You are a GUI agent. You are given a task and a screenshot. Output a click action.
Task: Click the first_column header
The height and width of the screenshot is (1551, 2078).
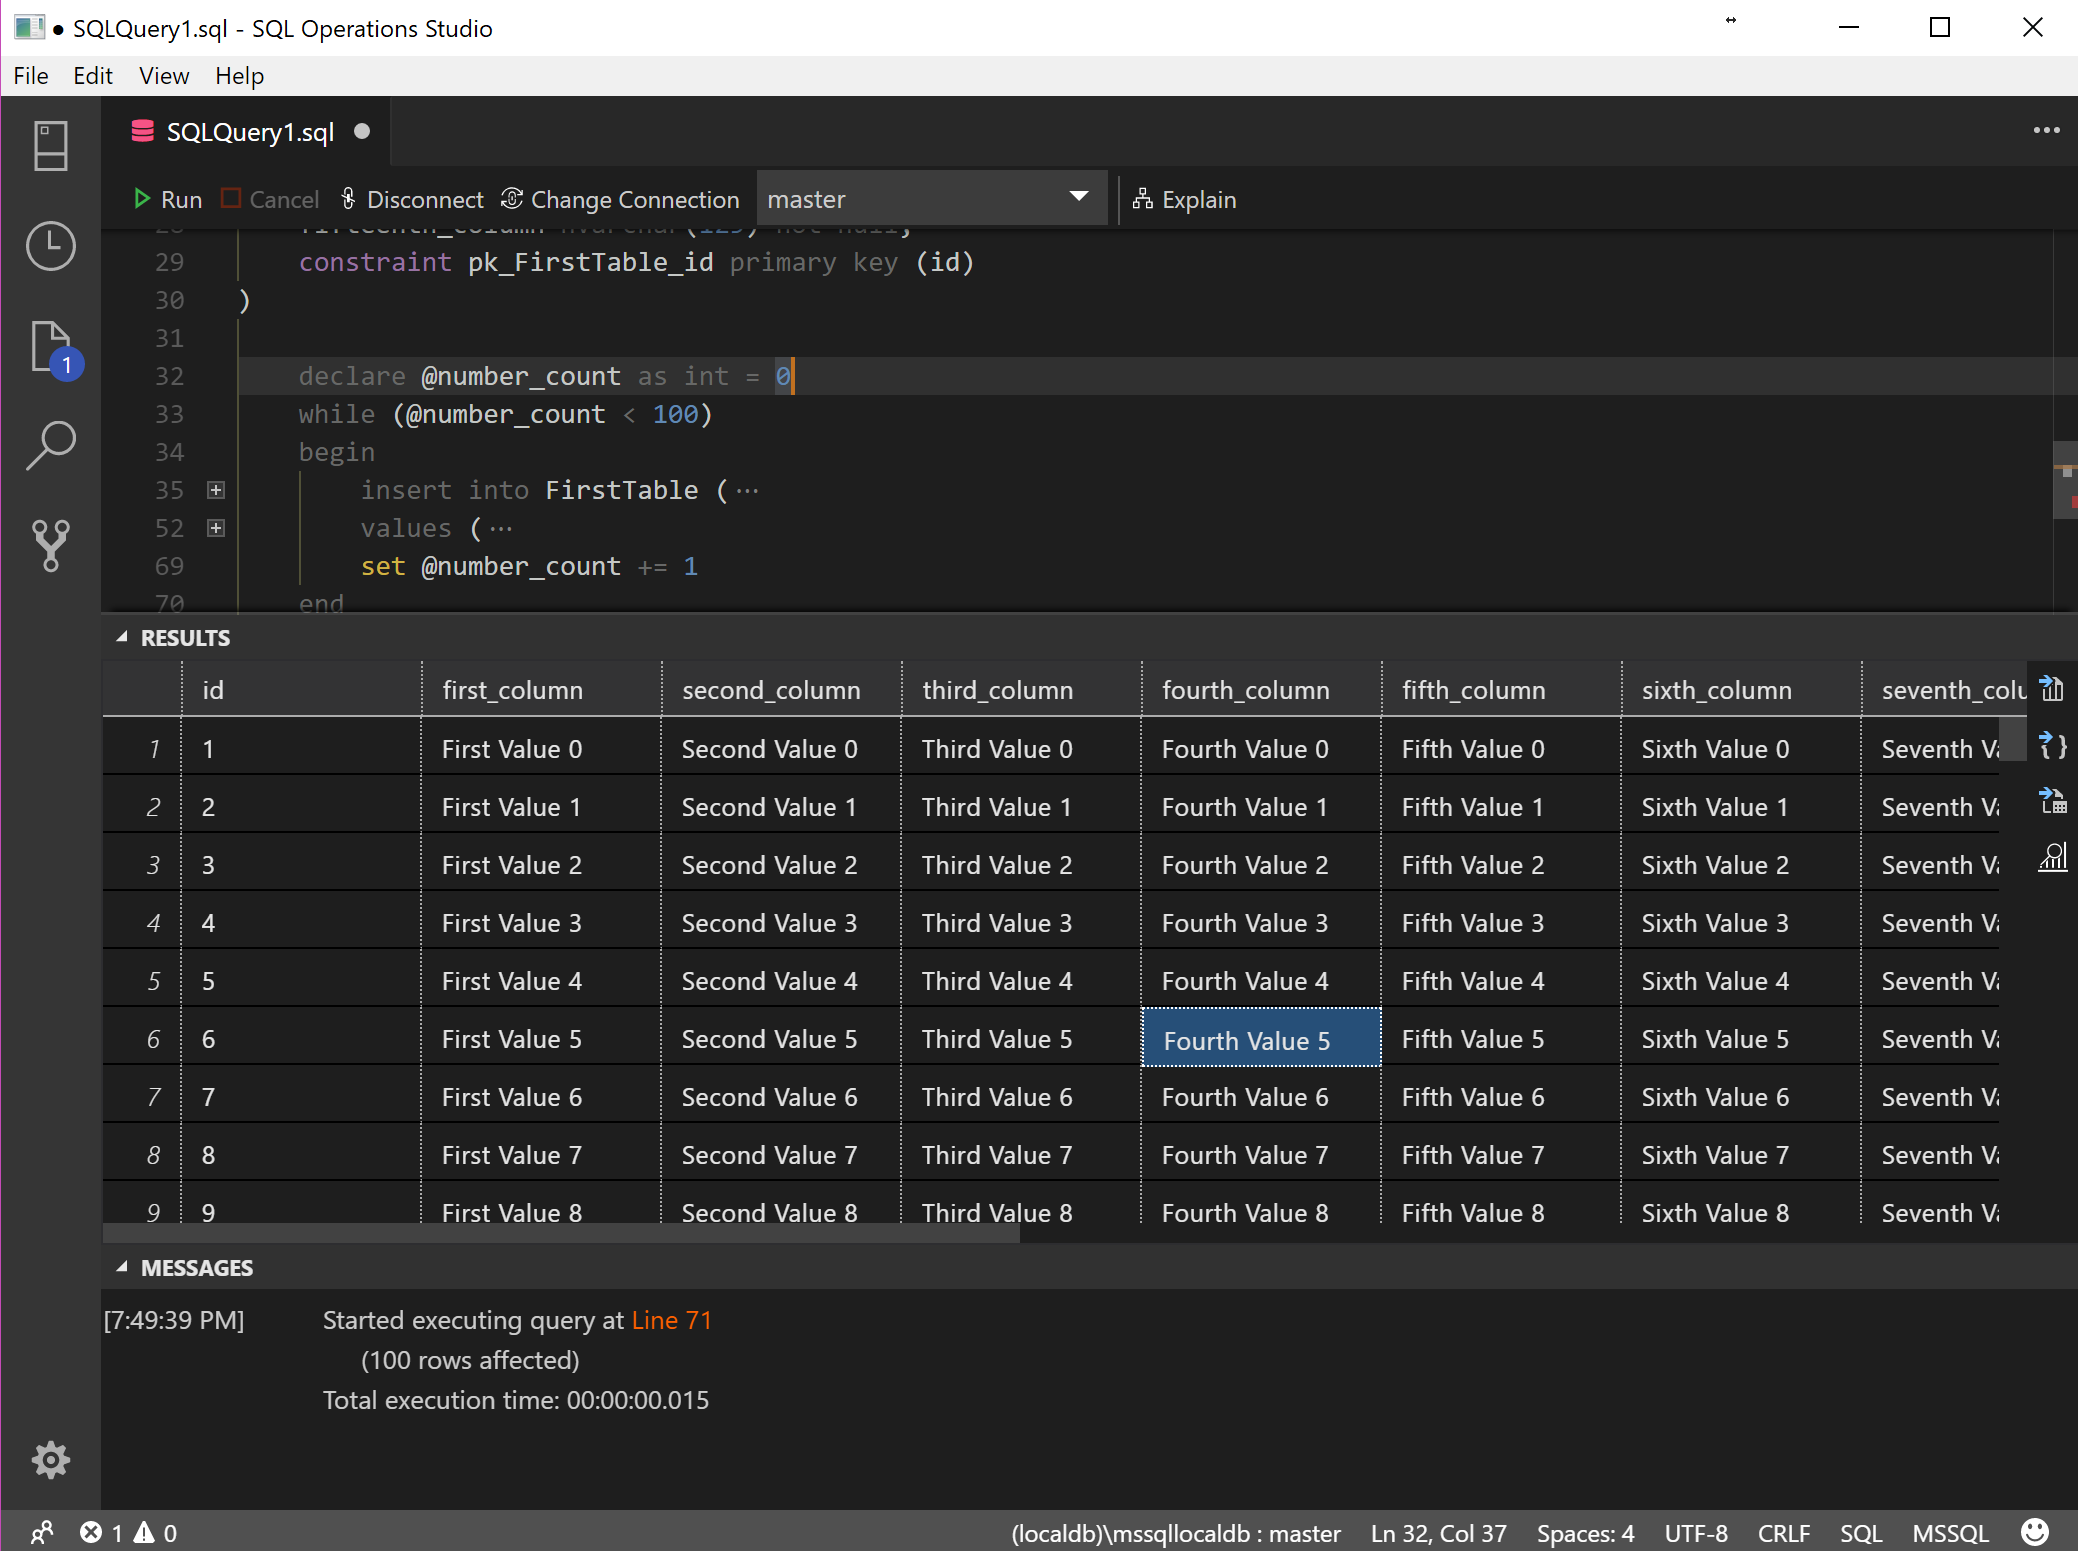tap(541, 690)
